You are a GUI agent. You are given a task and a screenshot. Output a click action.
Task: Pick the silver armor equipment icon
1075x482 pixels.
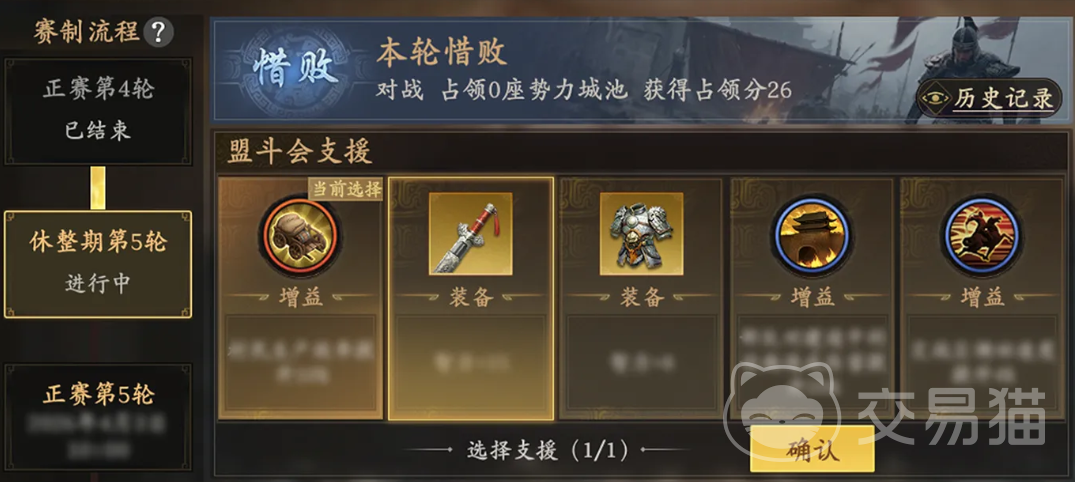click(641, 233)
